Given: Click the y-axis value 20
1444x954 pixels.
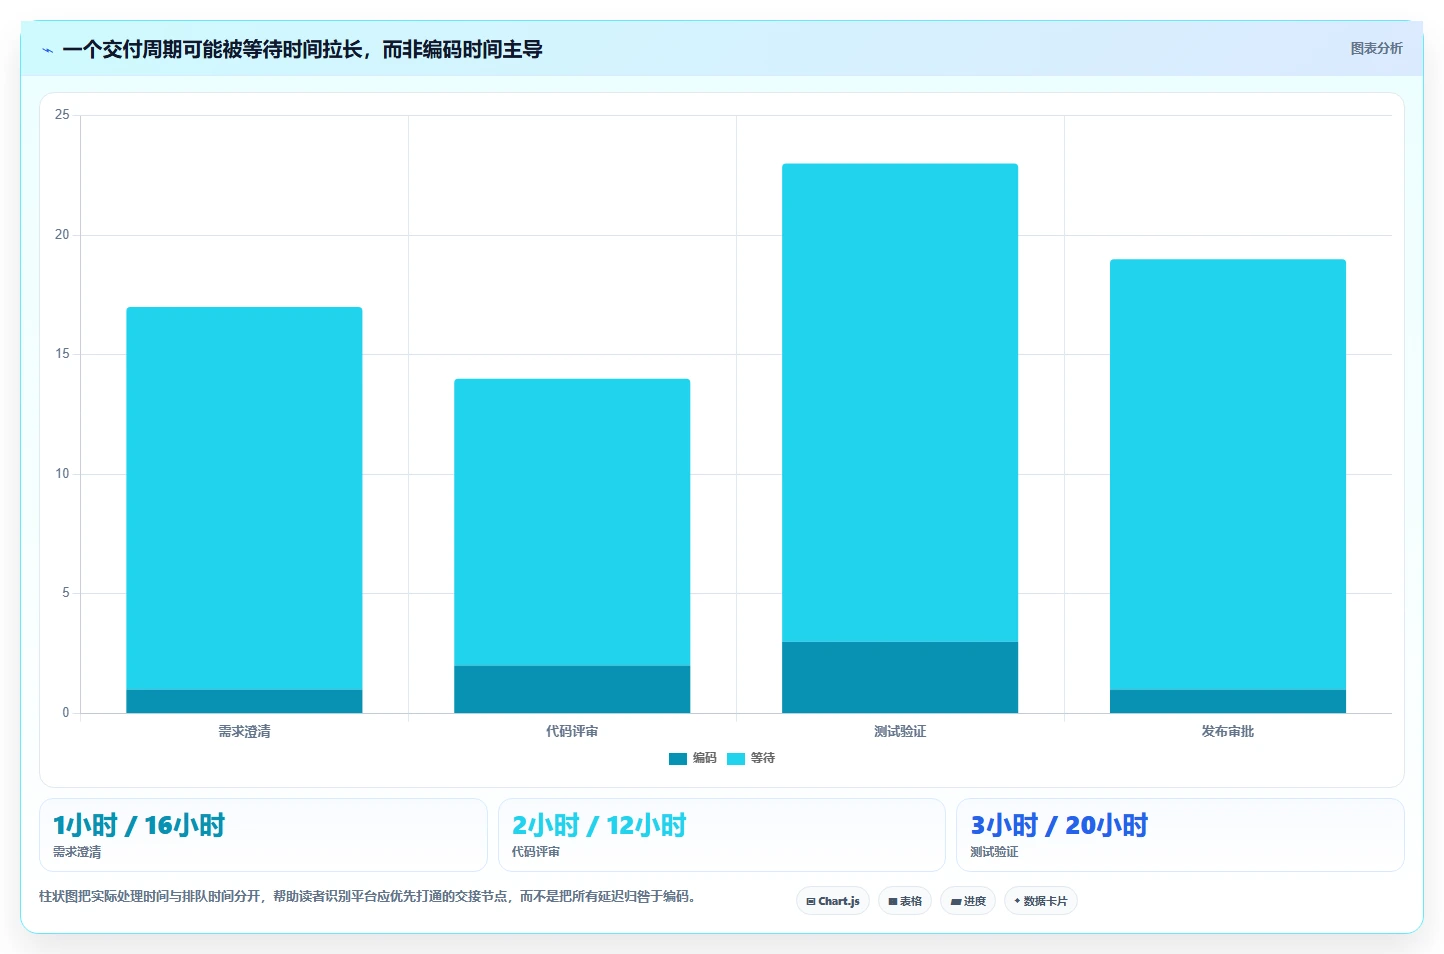Looking at the screenshot, I should pos(62,235).
